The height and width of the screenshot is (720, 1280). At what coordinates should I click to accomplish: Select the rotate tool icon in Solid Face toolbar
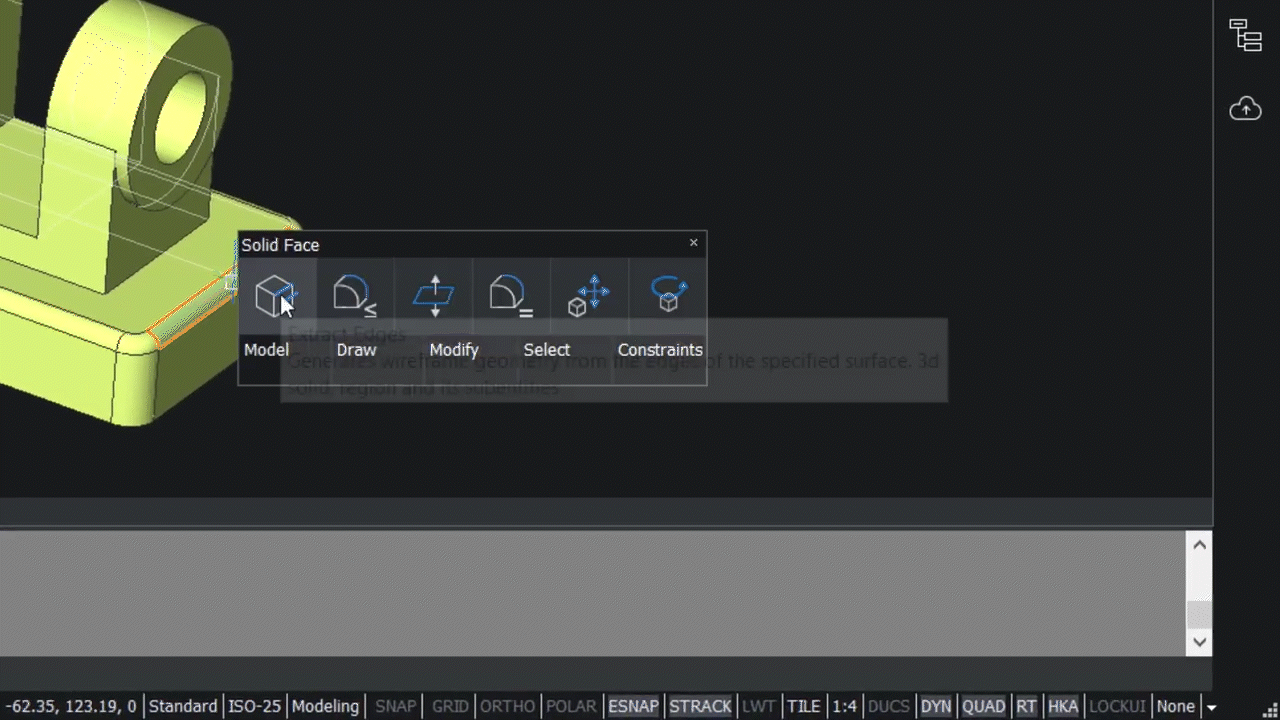click(668, 293)
